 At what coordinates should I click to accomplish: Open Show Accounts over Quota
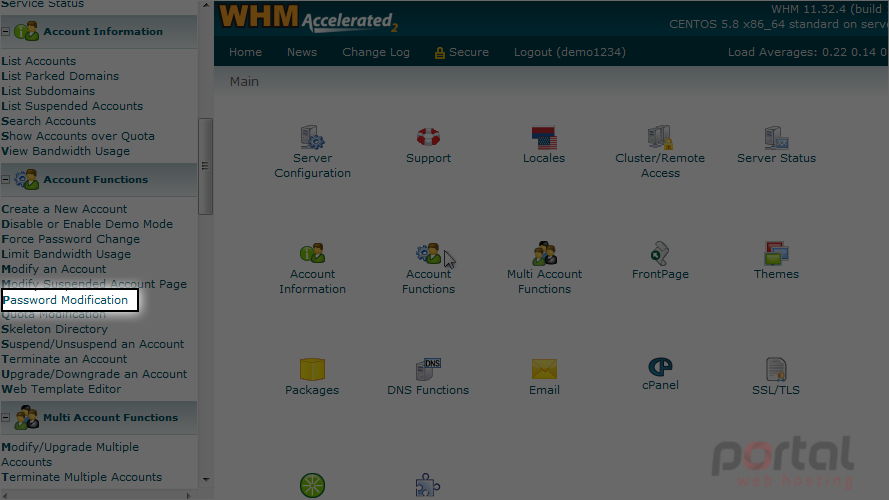[x=78, y=136]
